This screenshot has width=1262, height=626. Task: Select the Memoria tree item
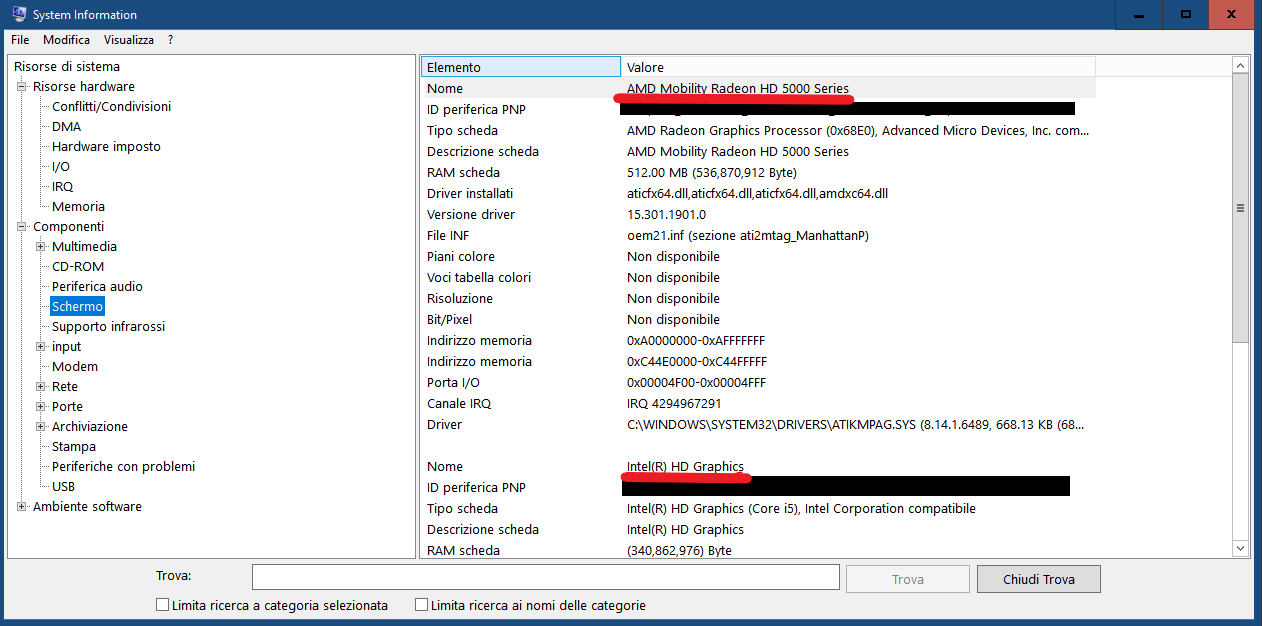tap(78, 207)
